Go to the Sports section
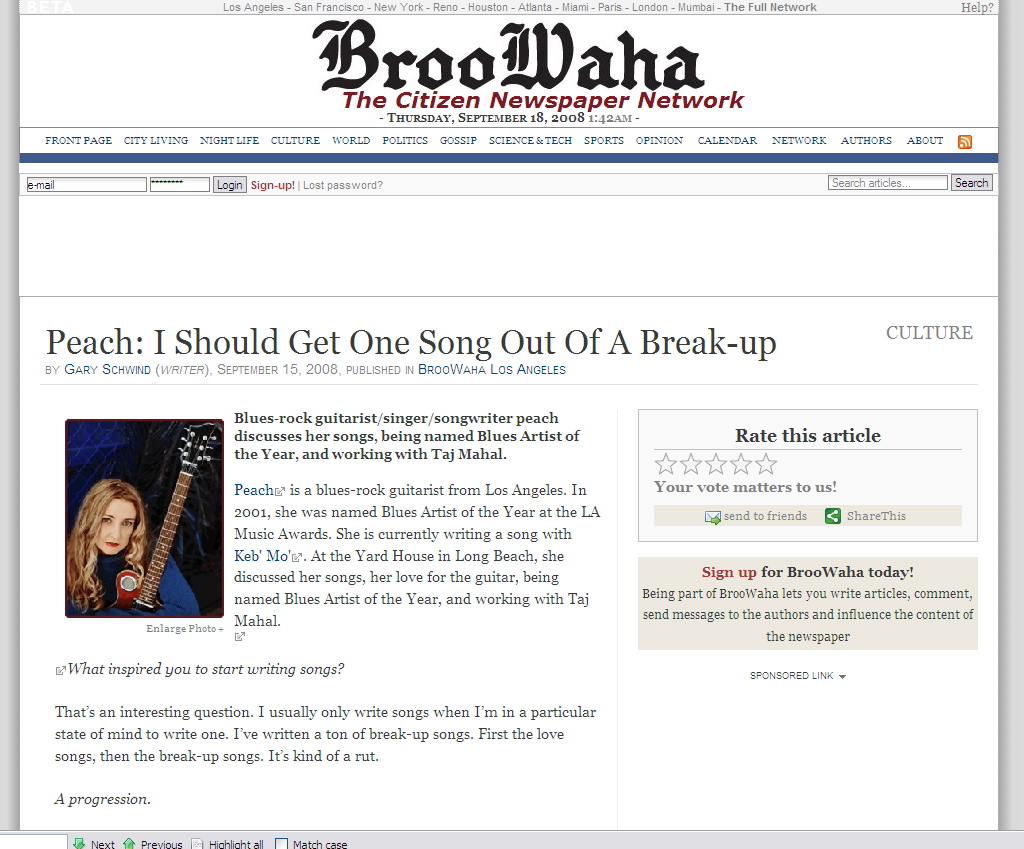The width and height of the screenshot is (1024, 849). [x=603, y=140]
